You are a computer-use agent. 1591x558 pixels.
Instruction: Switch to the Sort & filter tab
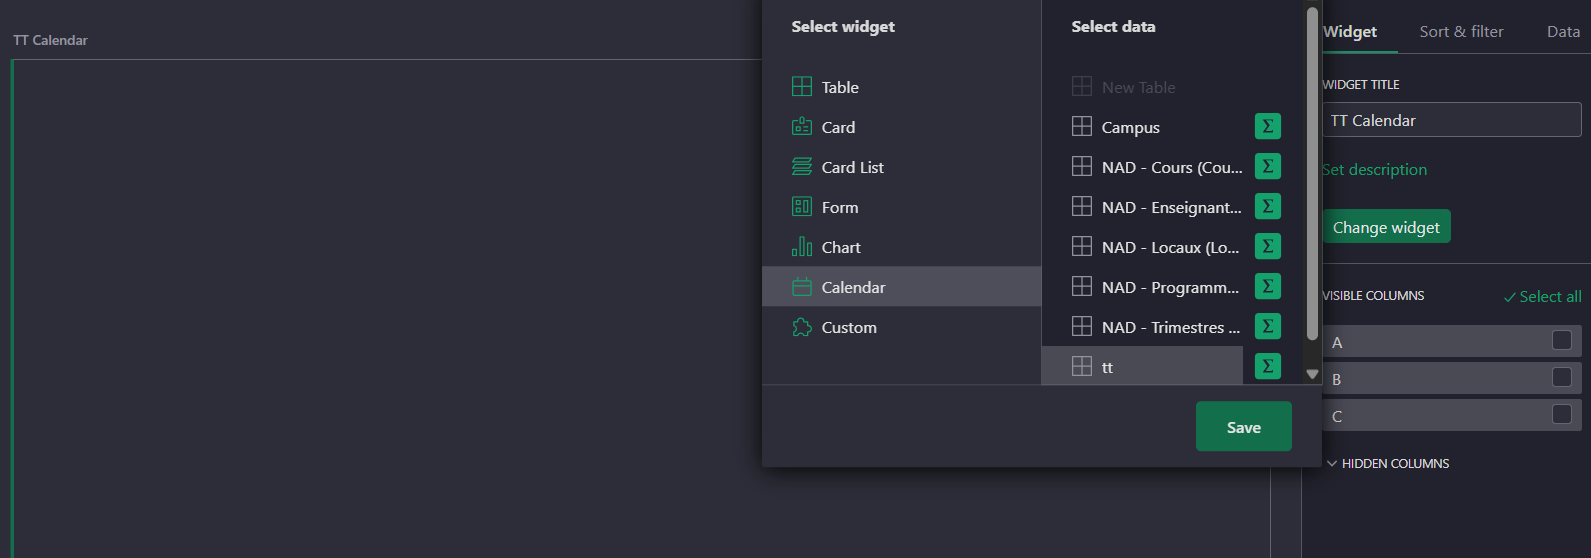(1461, 32)
